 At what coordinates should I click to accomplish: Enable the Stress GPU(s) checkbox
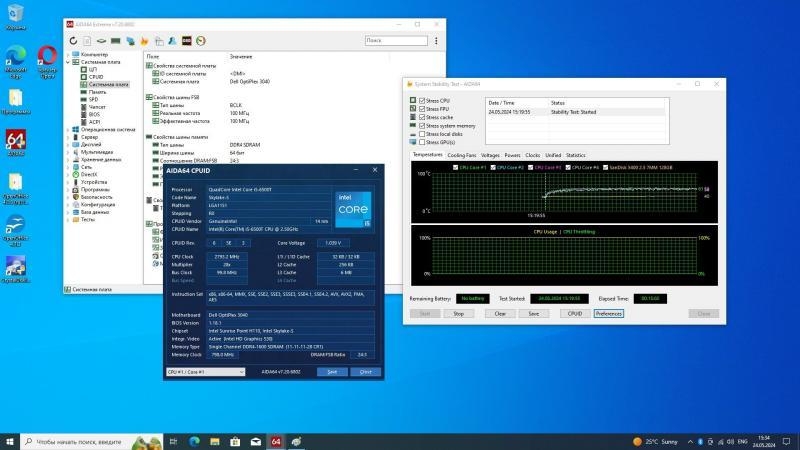click(x=422, y=142)
